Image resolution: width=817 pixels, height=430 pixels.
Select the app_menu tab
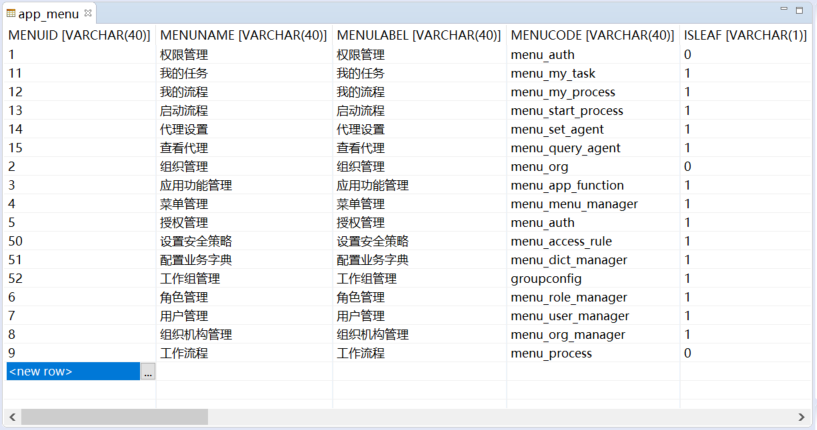(48, 14)
